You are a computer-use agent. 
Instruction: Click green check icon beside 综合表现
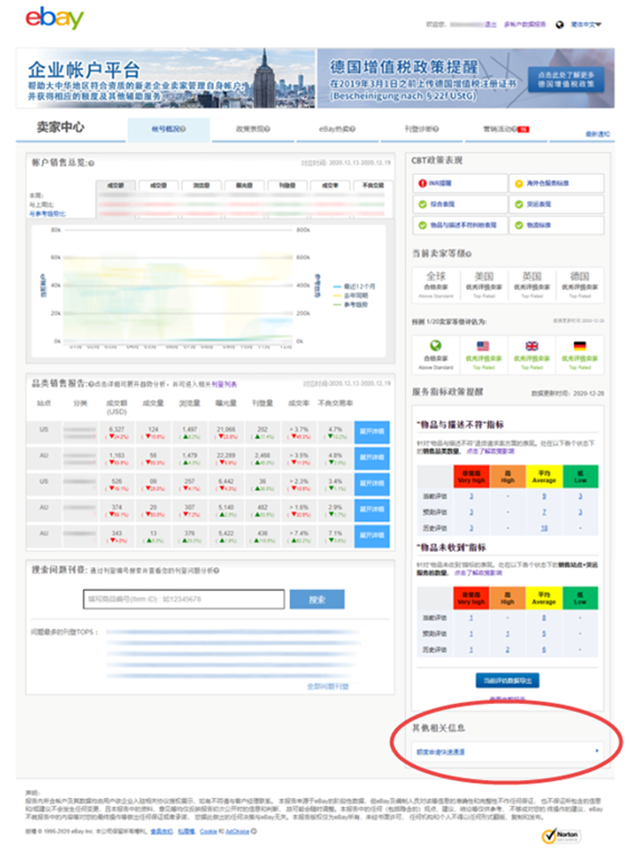[423, 204]
